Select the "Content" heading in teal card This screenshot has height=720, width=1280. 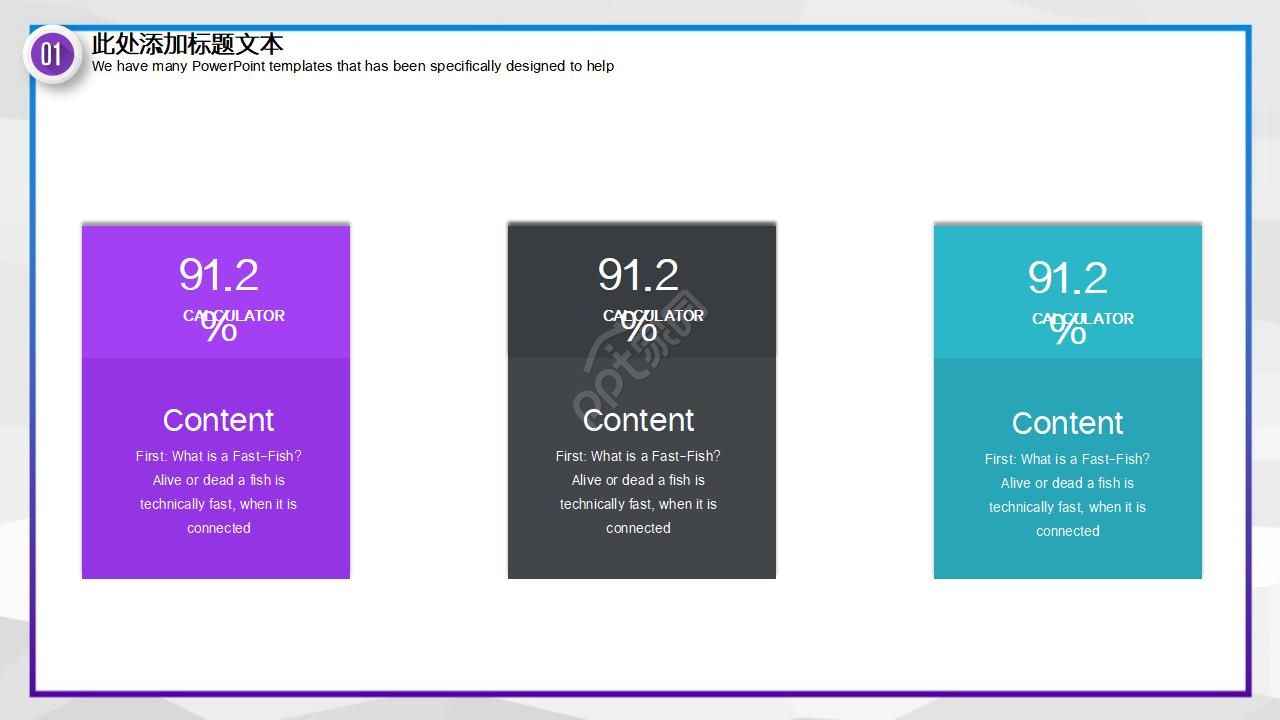1067,423
